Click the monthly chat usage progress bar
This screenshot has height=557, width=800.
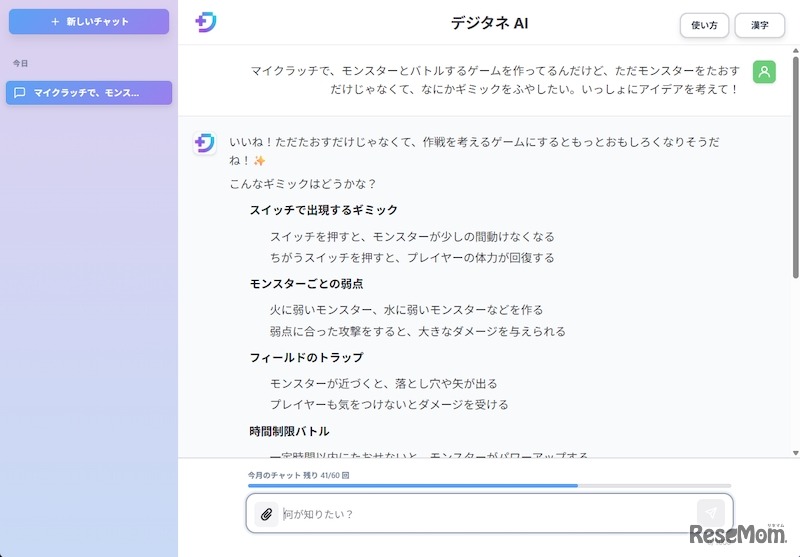pos(489,486)
